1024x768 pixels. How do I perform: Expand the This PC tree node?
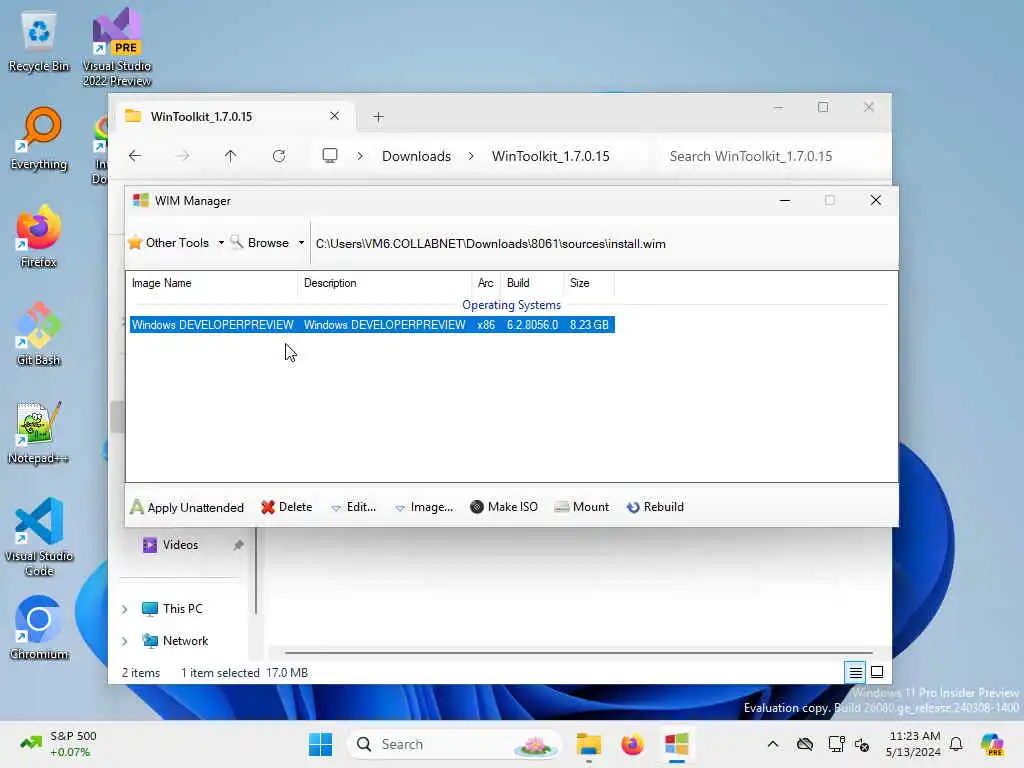(x=125, y=609)
